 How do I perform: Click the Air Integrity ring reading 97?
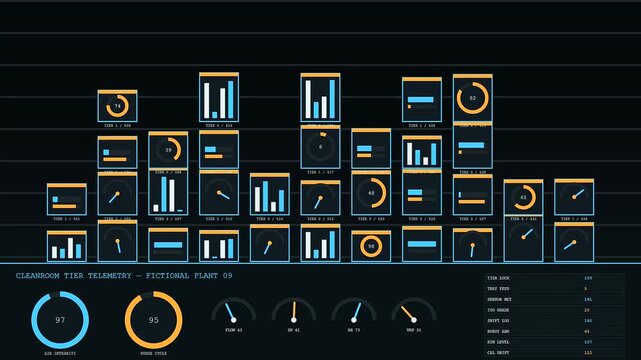(x=60, y=320)
